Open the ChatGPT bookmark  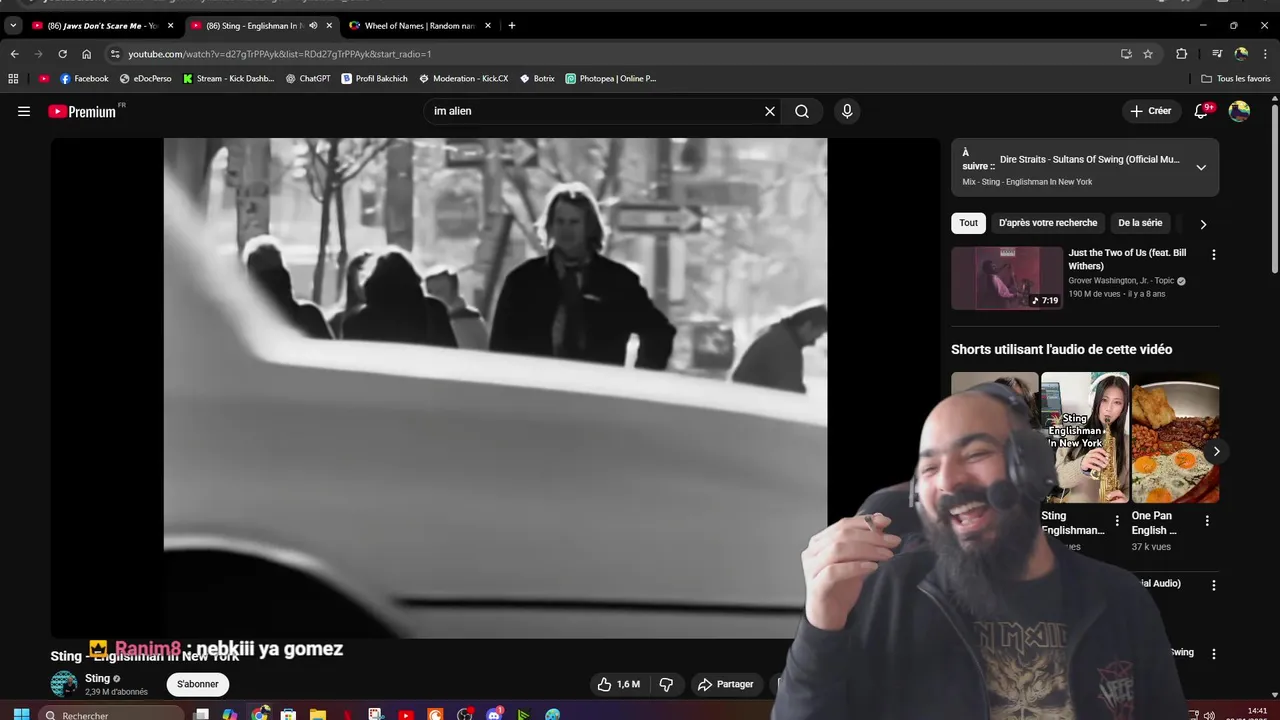308,78
